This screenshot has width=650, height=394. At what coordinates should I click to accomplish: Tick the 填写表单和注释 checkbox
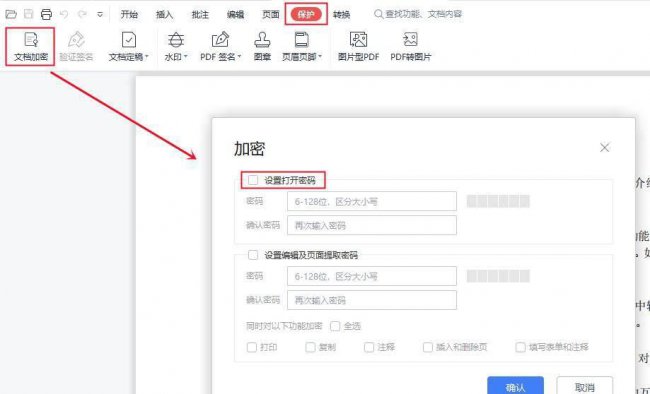(x=520, y=347)
